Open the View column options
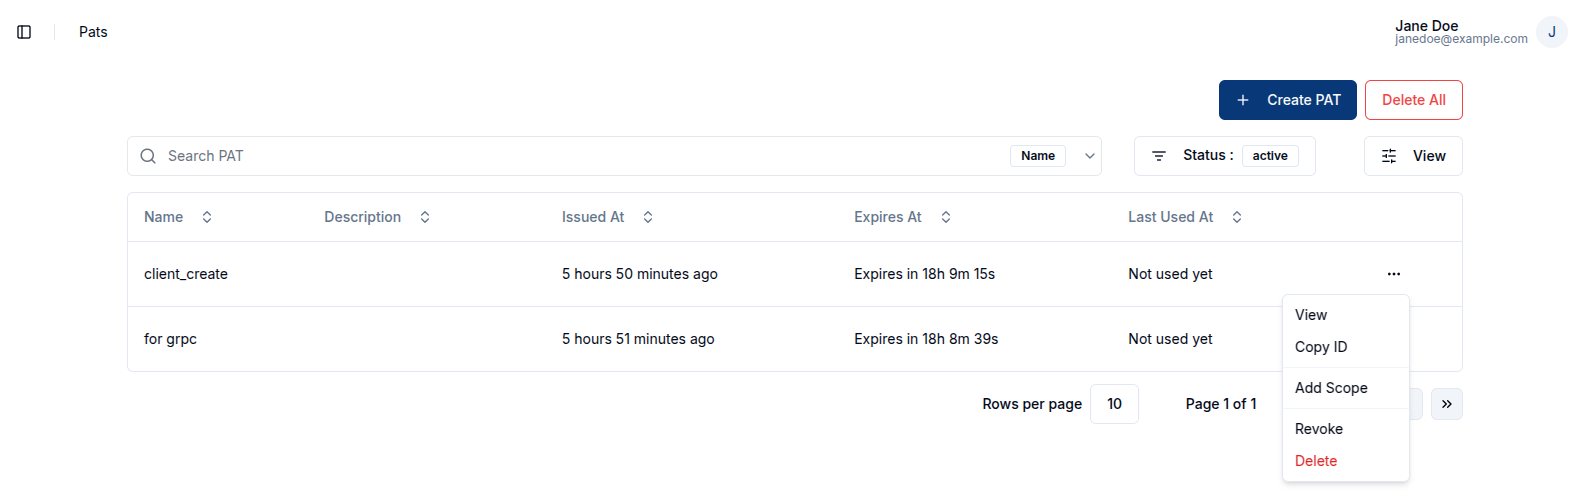Viewport: 1582px width, 503px height. click(x=1412, y=156)
